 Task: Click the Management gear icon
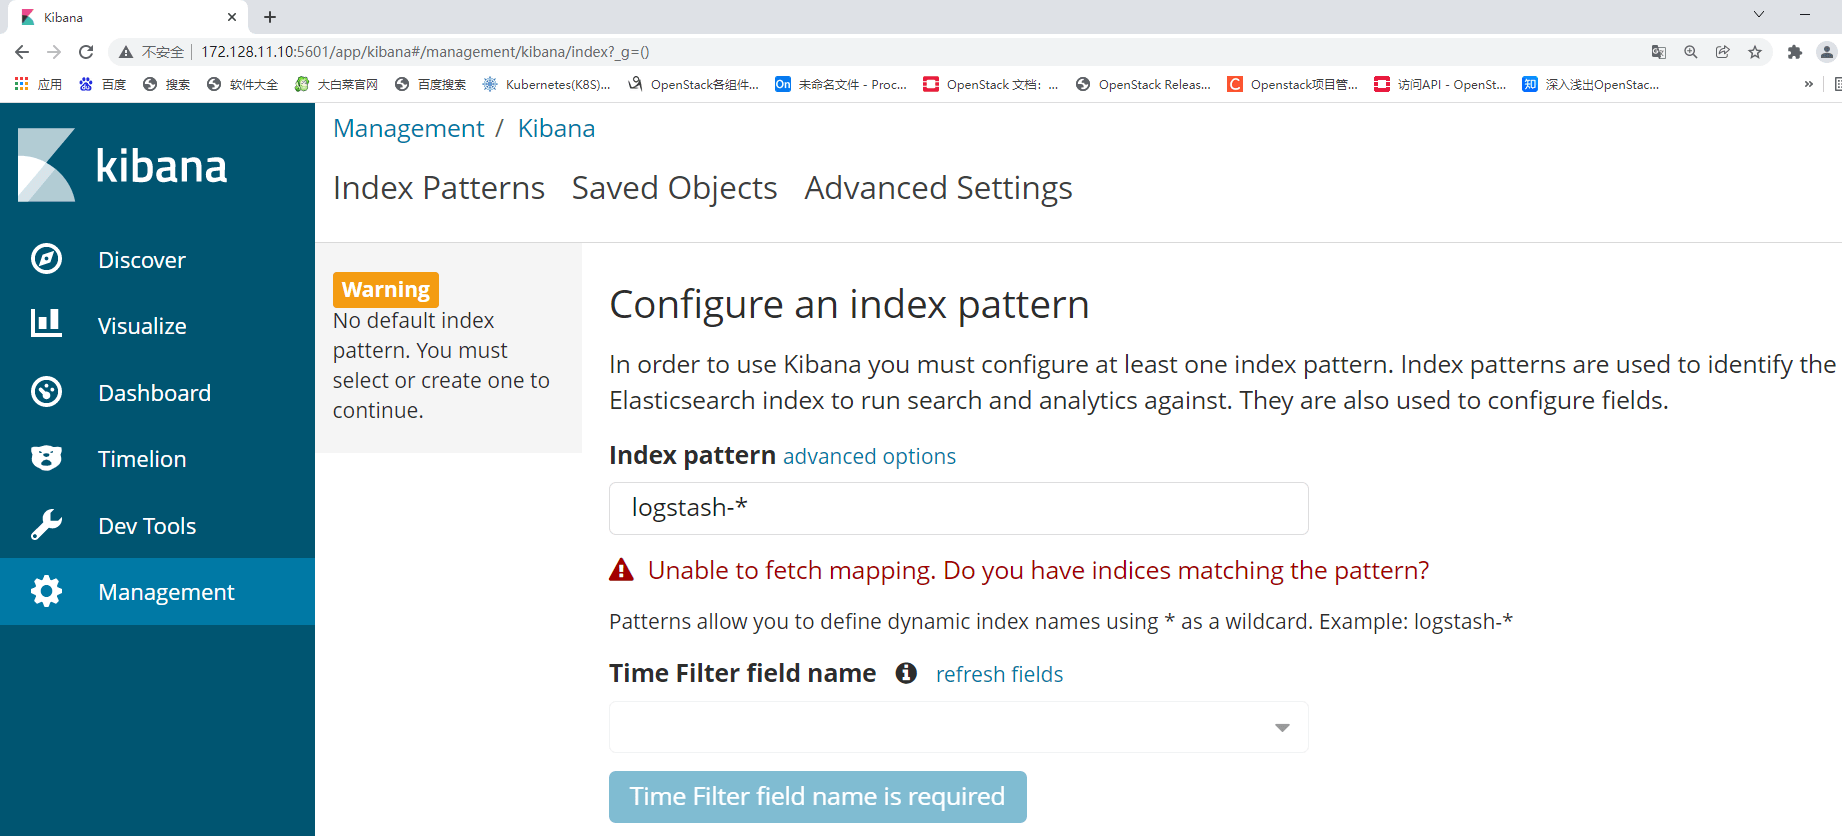(46, 591)
